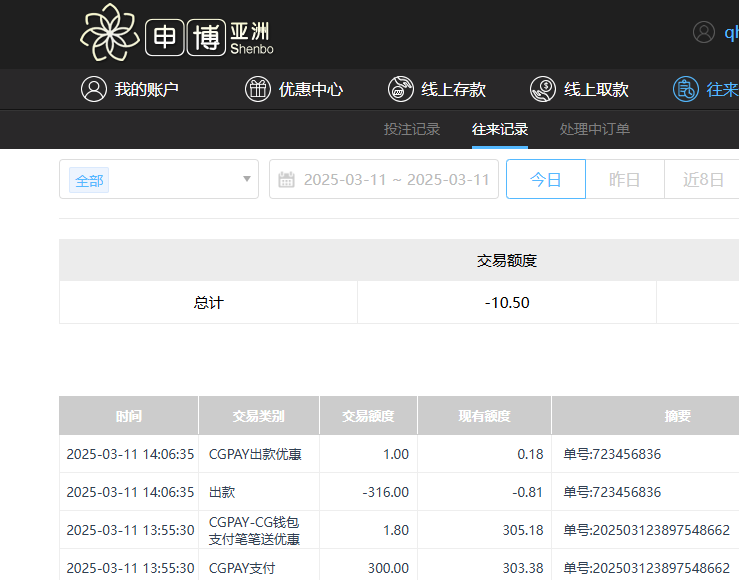Switch to the 投注记录 tab

click(x=412, y=129)
